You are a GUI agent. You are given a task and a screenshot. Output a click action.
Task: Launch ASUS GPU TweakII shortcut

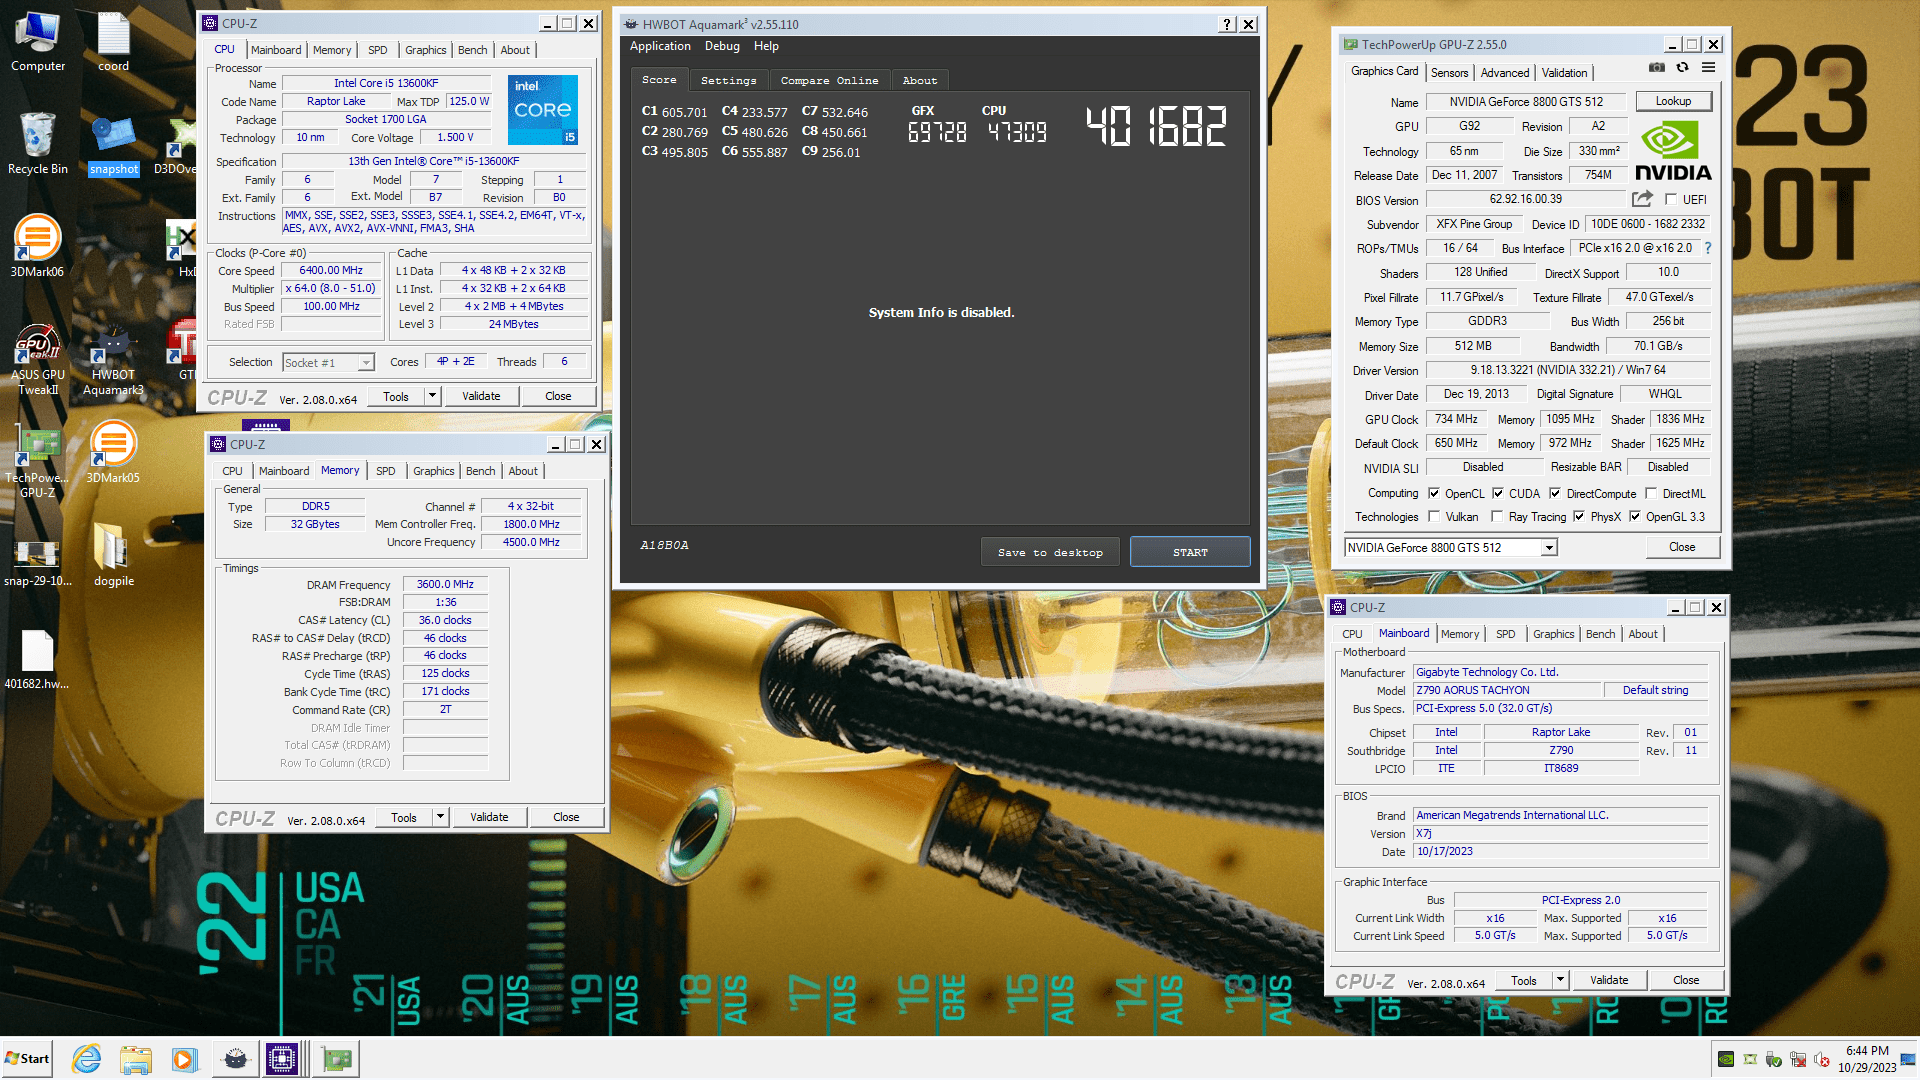pyautogui.click(x=38, y=358)
